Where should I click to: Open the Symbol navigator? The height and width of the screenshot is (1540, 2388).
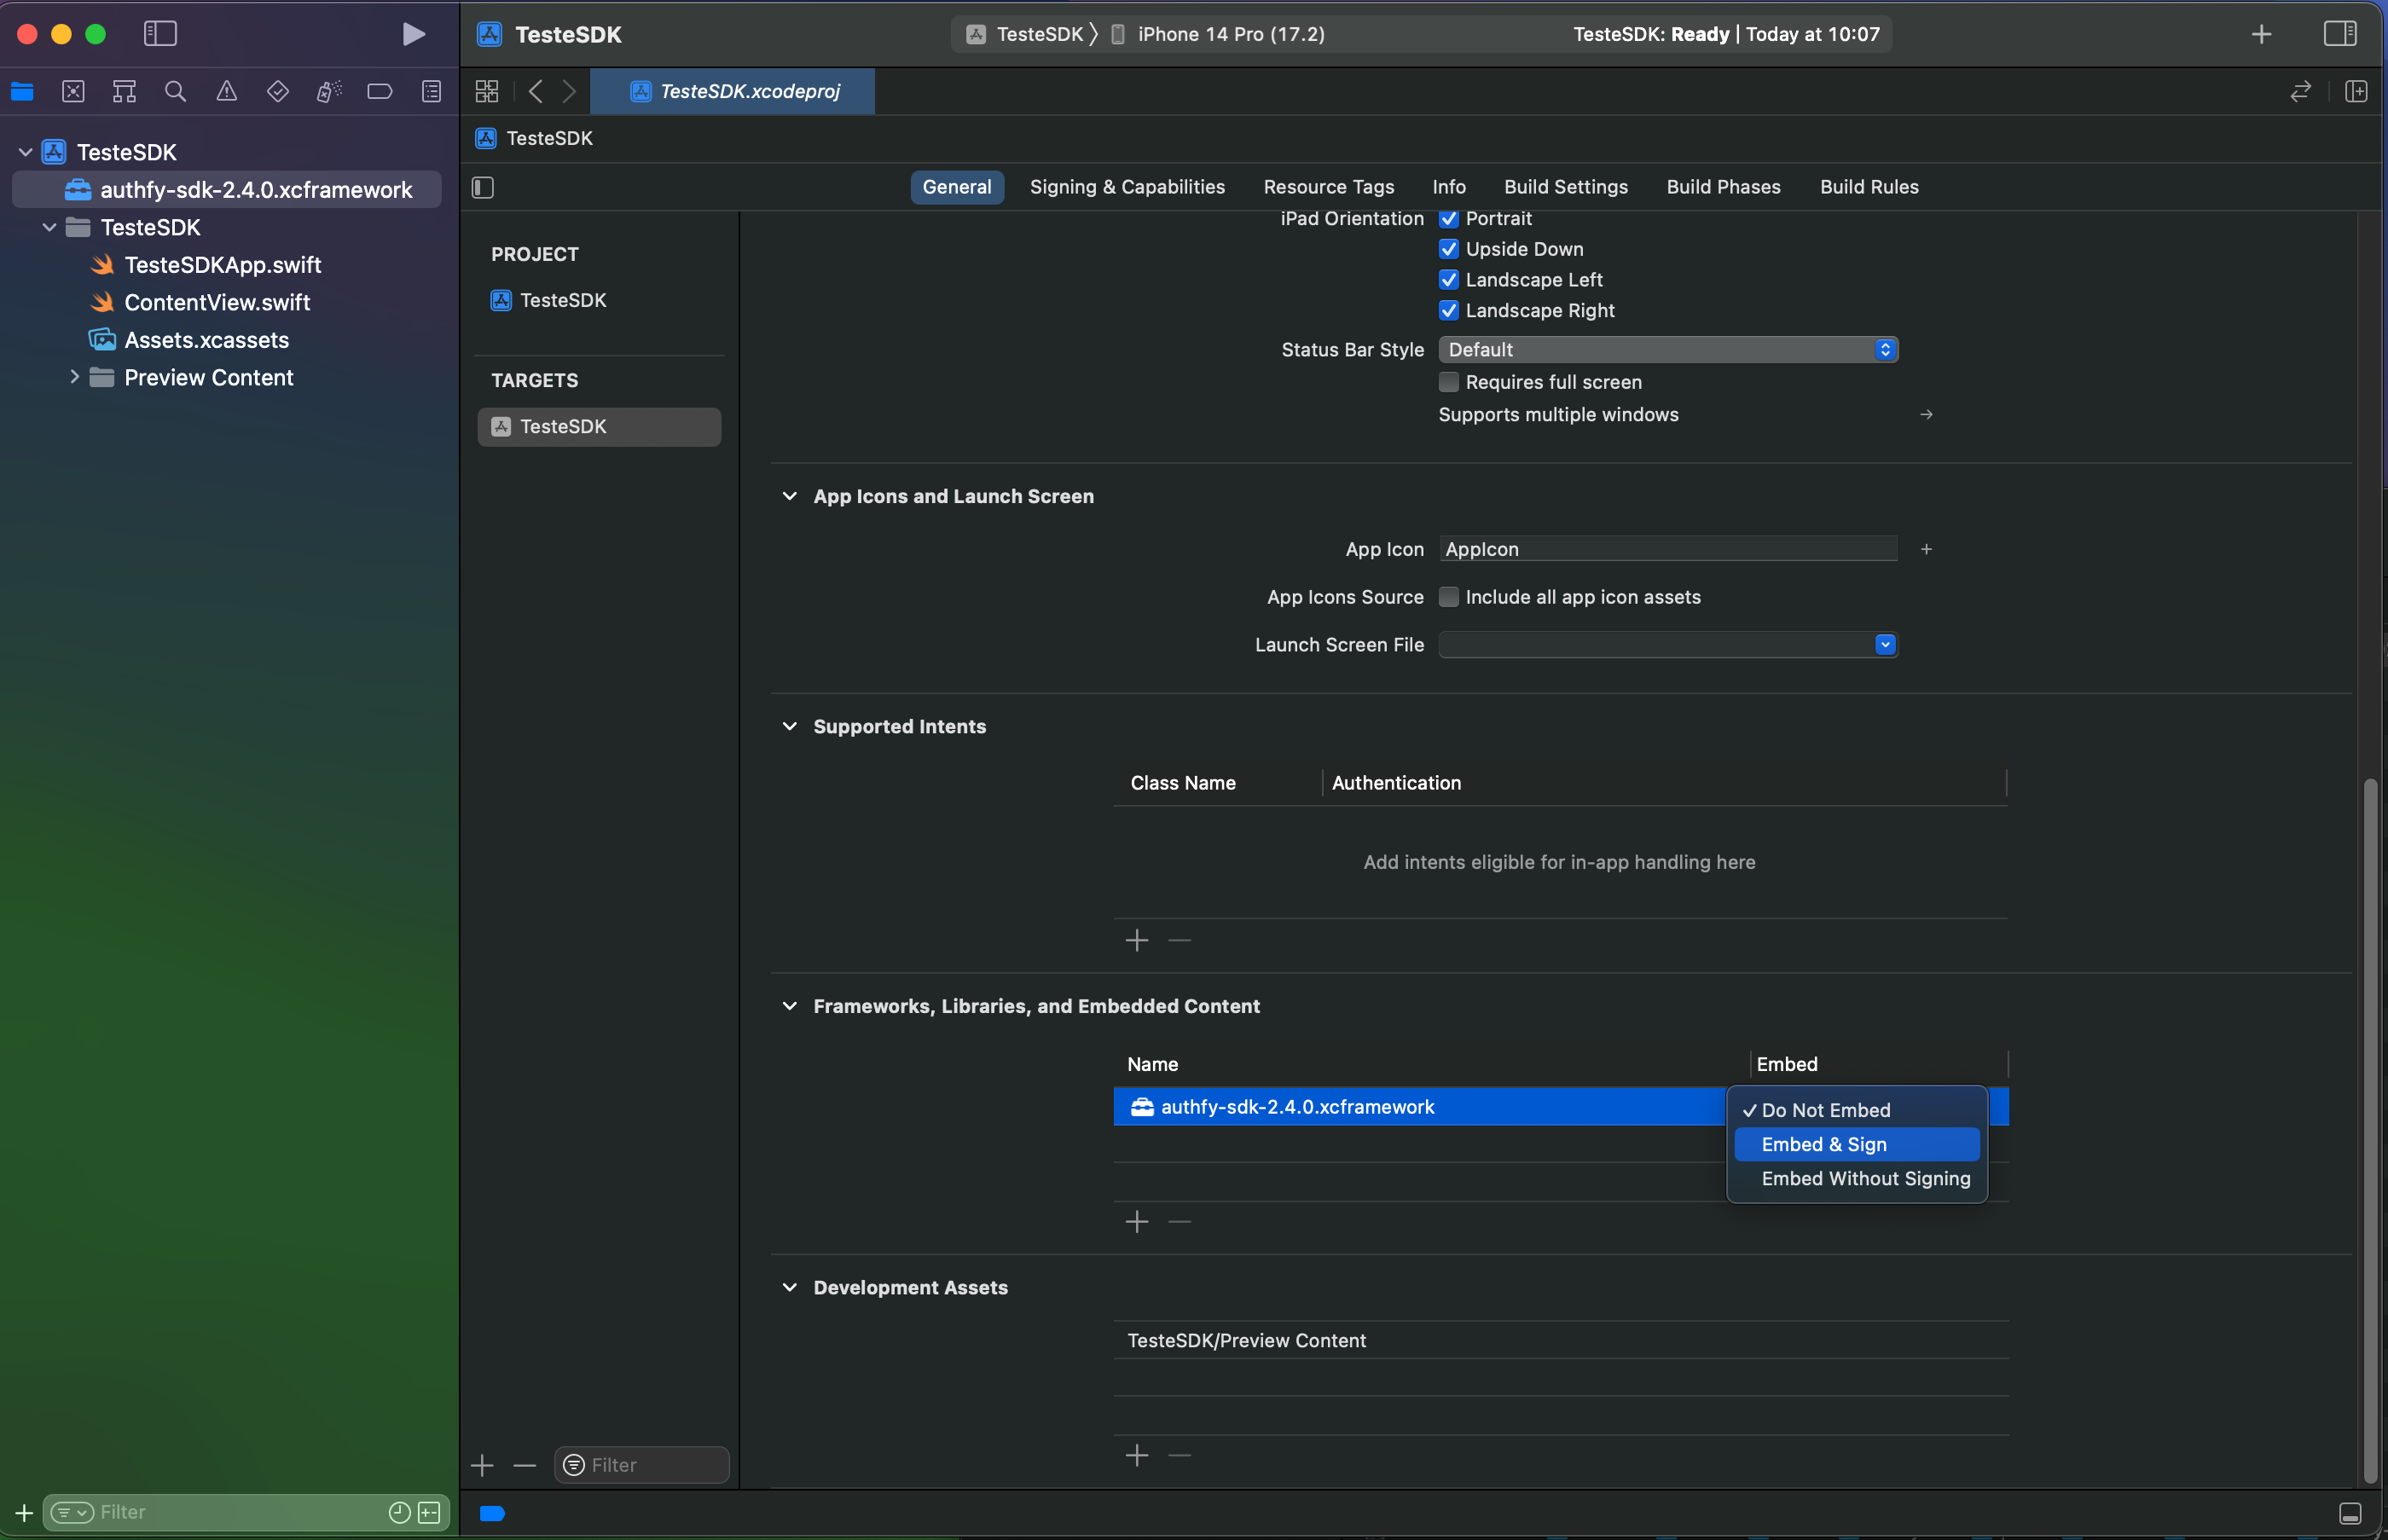click(x=124, y=92)
